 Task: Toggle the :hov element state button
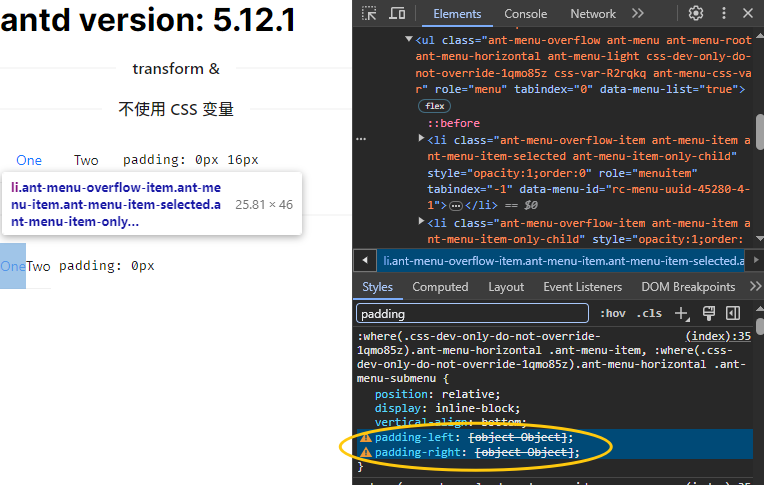tap(612, 313)
